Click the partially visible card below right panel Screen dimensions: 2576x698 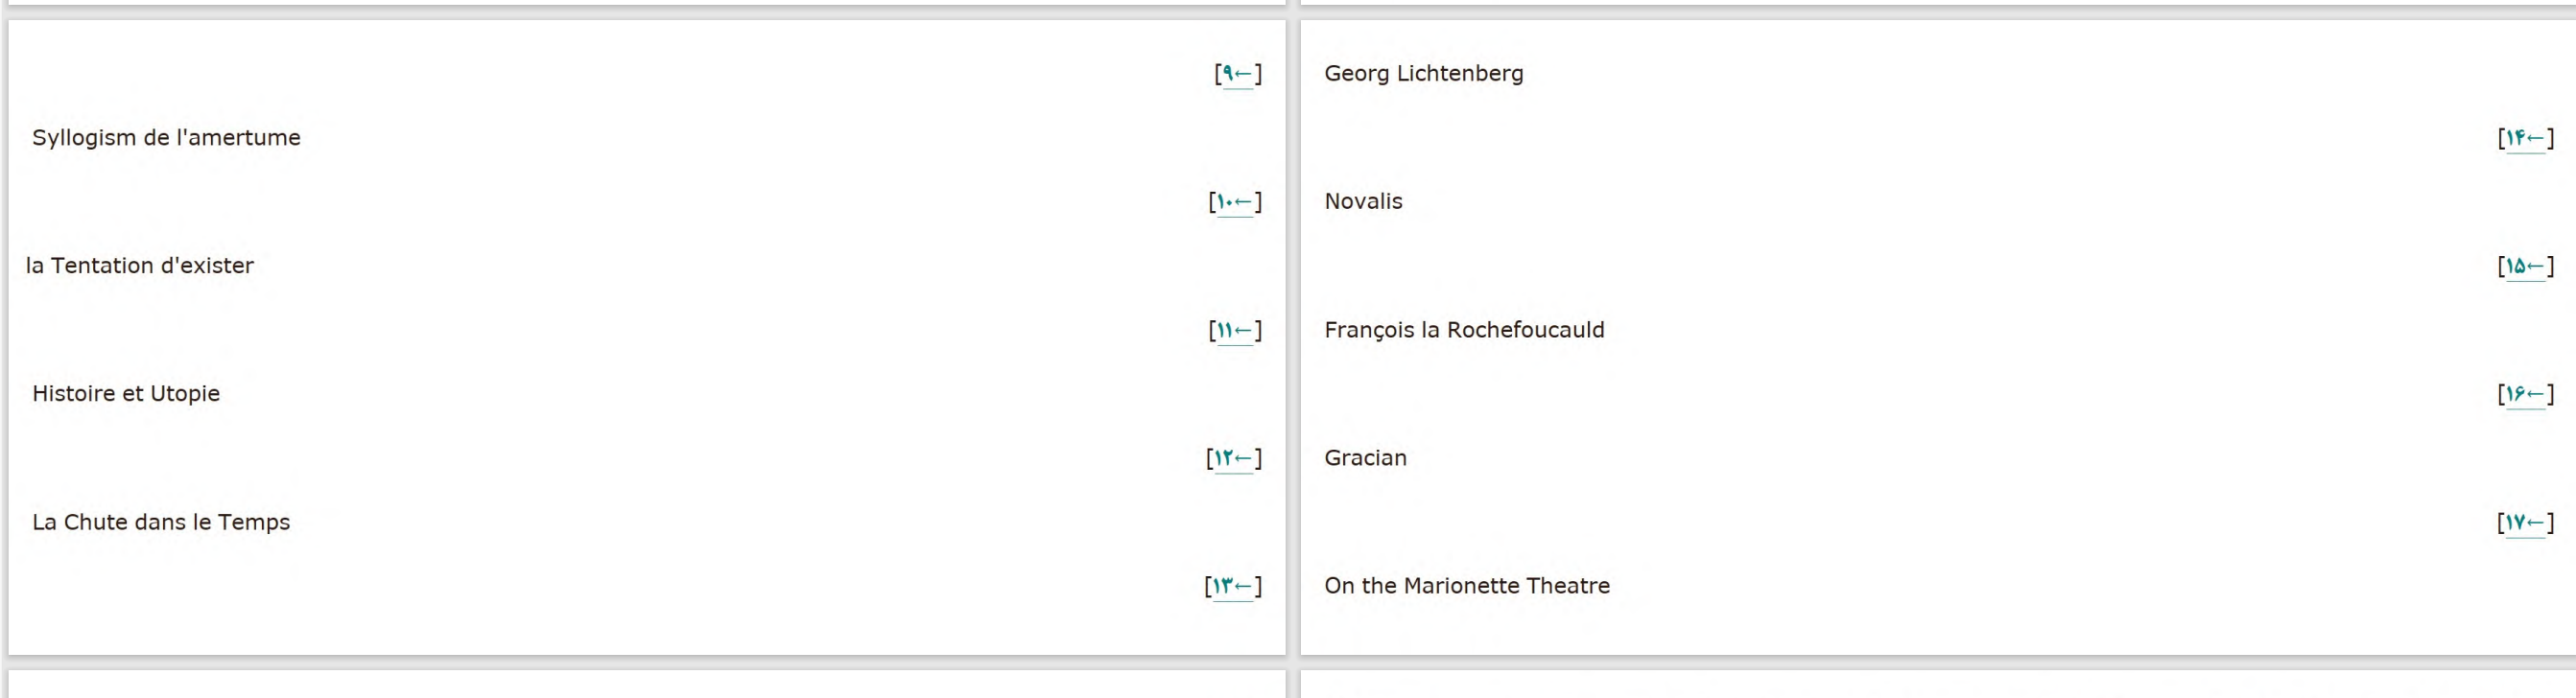1938,685
